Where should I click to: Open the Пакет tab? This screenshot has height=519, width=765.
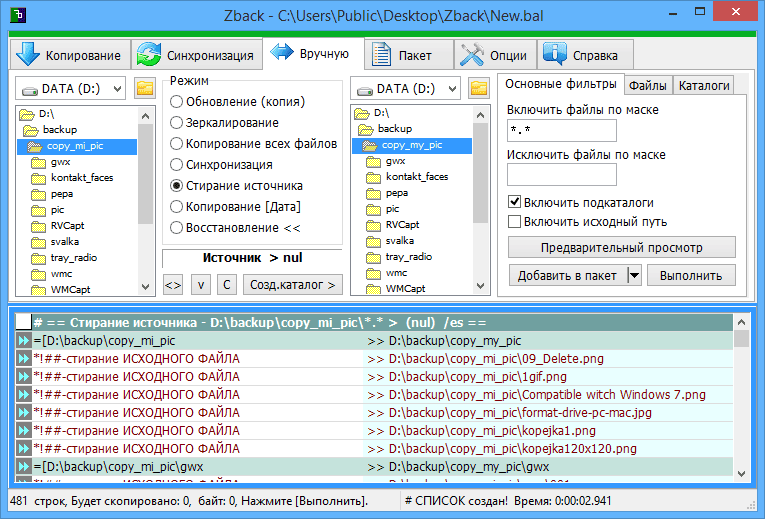point(408,55)
